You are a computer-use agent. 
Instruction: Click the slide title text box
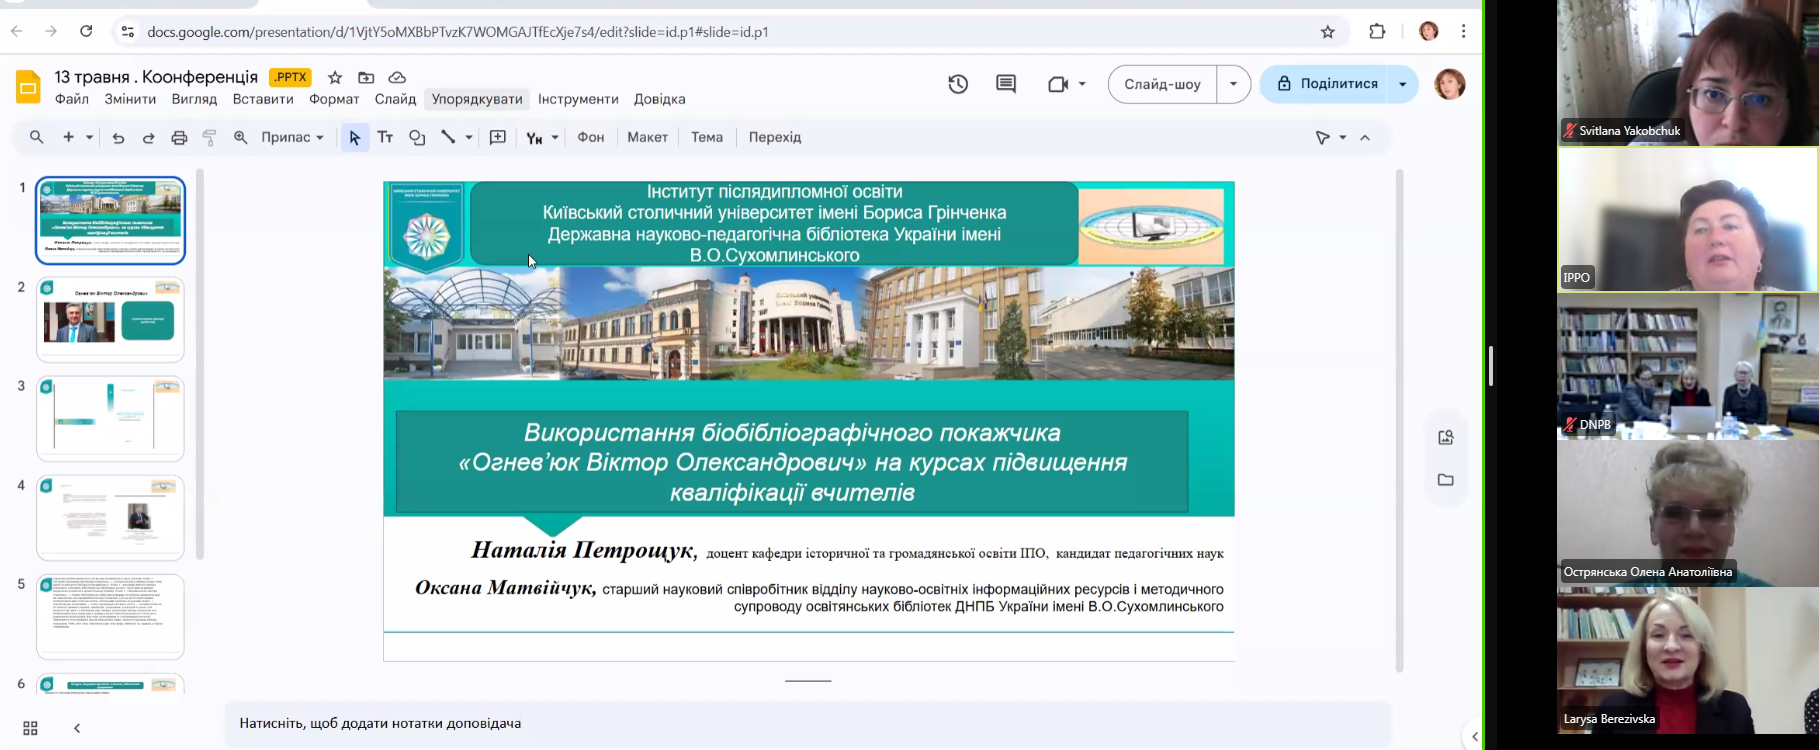click(x=792, y=462)
